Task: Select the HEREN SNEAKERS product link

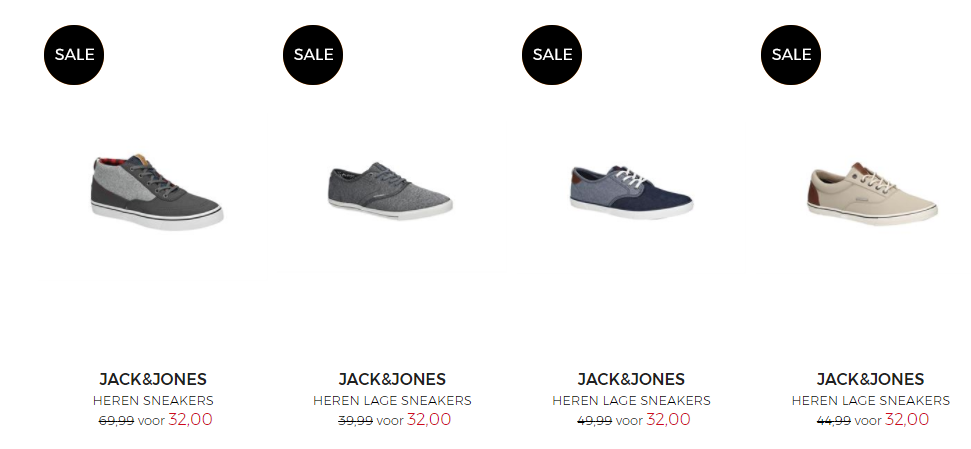Action: tap(153, 401)
